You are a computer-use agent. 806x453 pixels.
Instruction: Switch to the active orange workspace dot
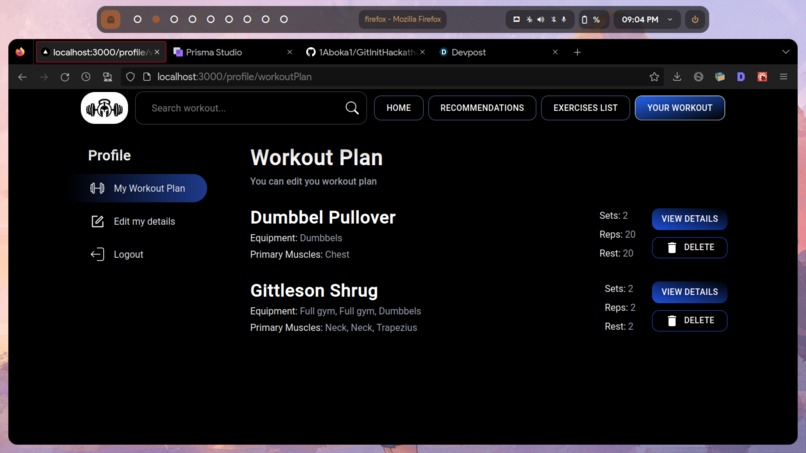coord(156,20)
